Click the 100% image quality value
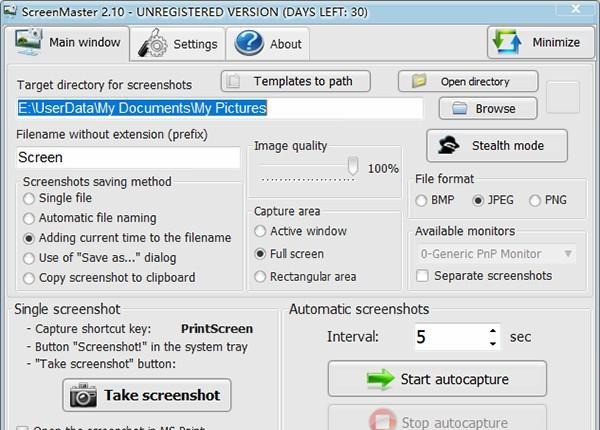This screenshot has height=430, width=600. click(383, 169)
